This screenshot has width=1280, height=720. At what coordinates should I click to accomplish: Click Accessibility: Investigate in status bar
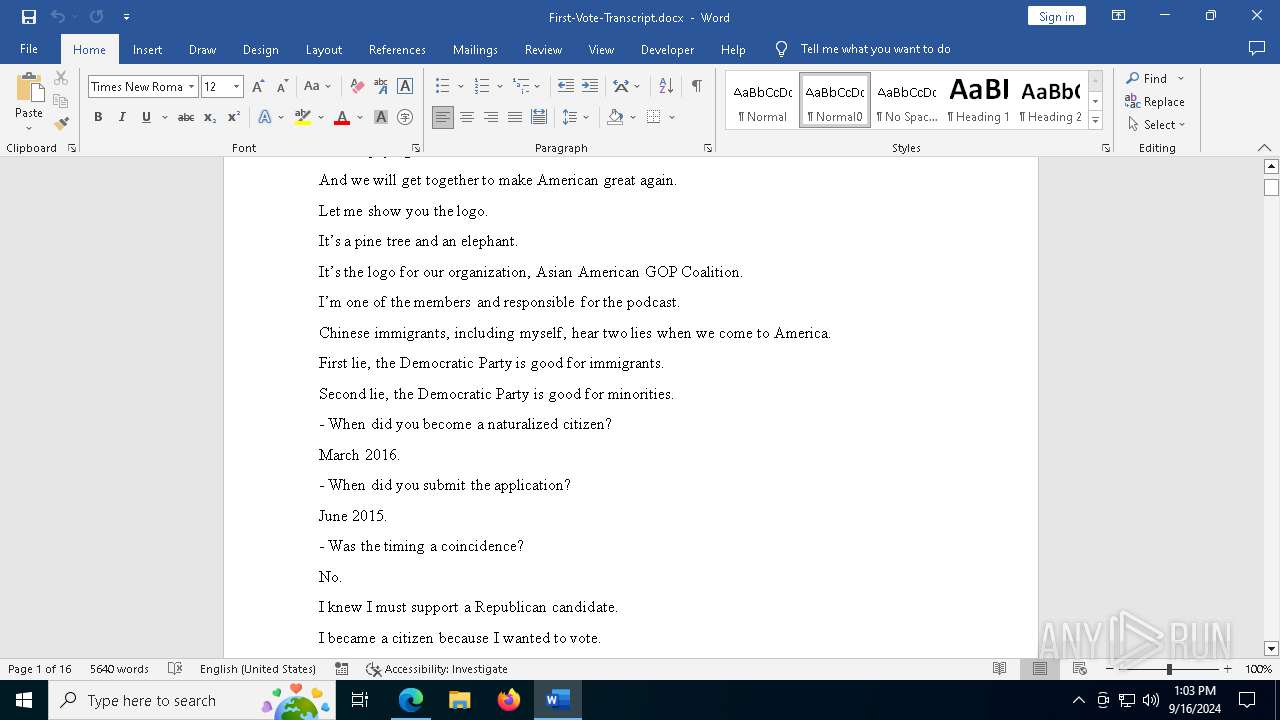[x=436, y=669]
